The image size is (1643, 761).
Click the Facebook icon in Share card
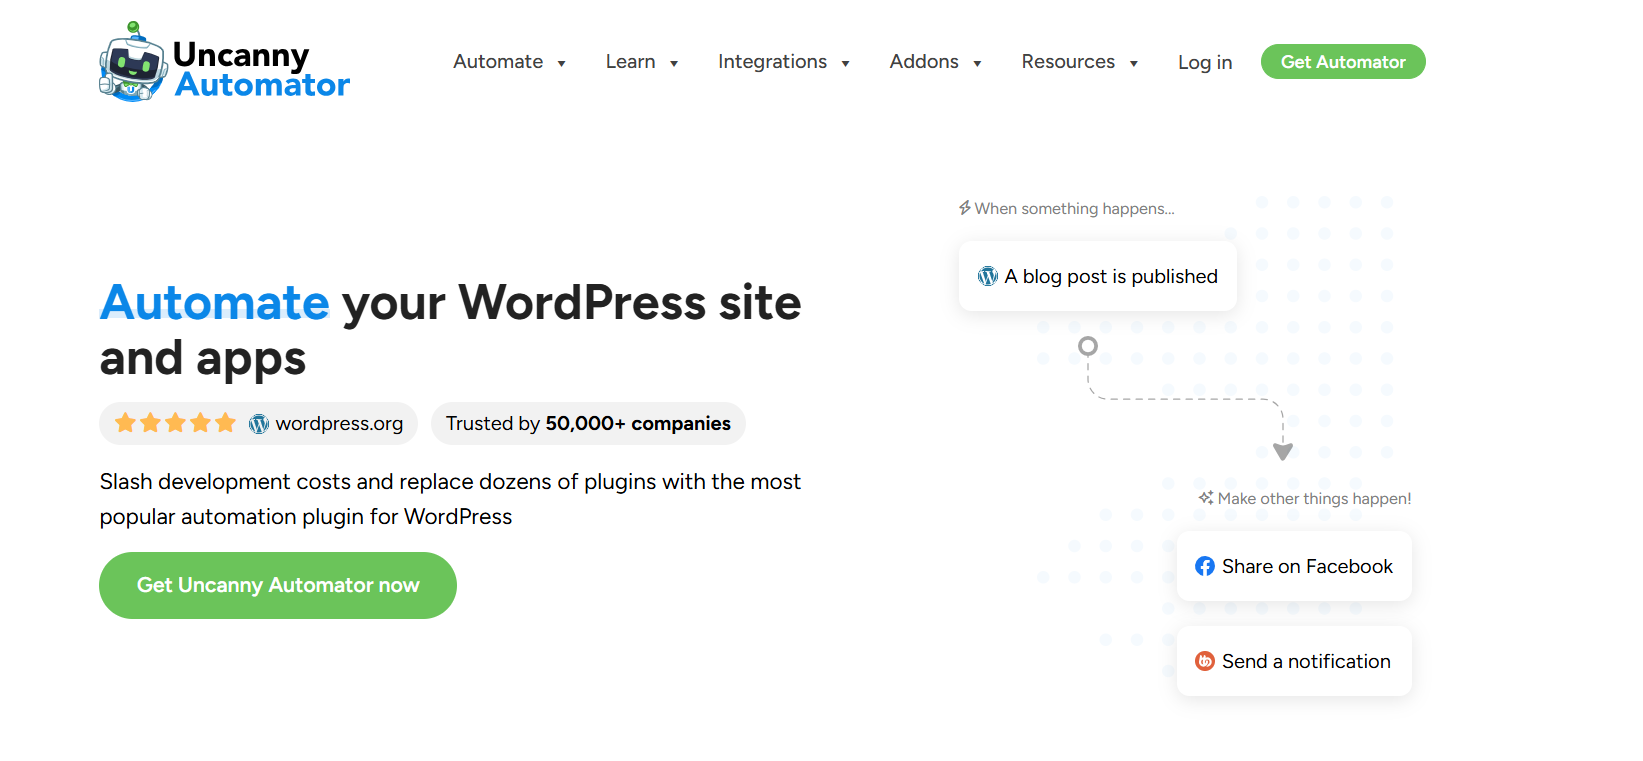(x=1205, y=567)
